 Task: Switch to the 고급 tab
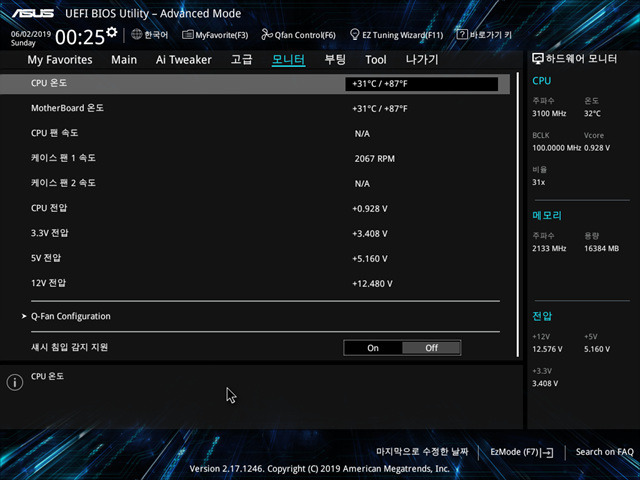pyautogui.click(x=242, y=60)
